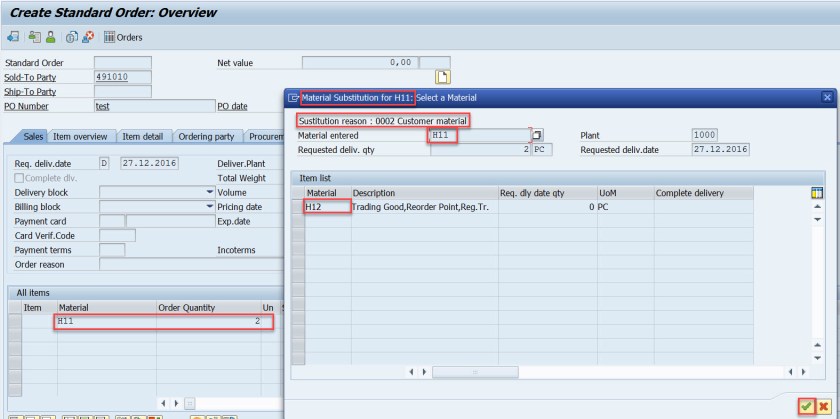The height and width of the screenshot is (419, 840).
Task: Click Req. deliv.date field 27.12.2016 on Sales tab
Action: coord(149,163)
